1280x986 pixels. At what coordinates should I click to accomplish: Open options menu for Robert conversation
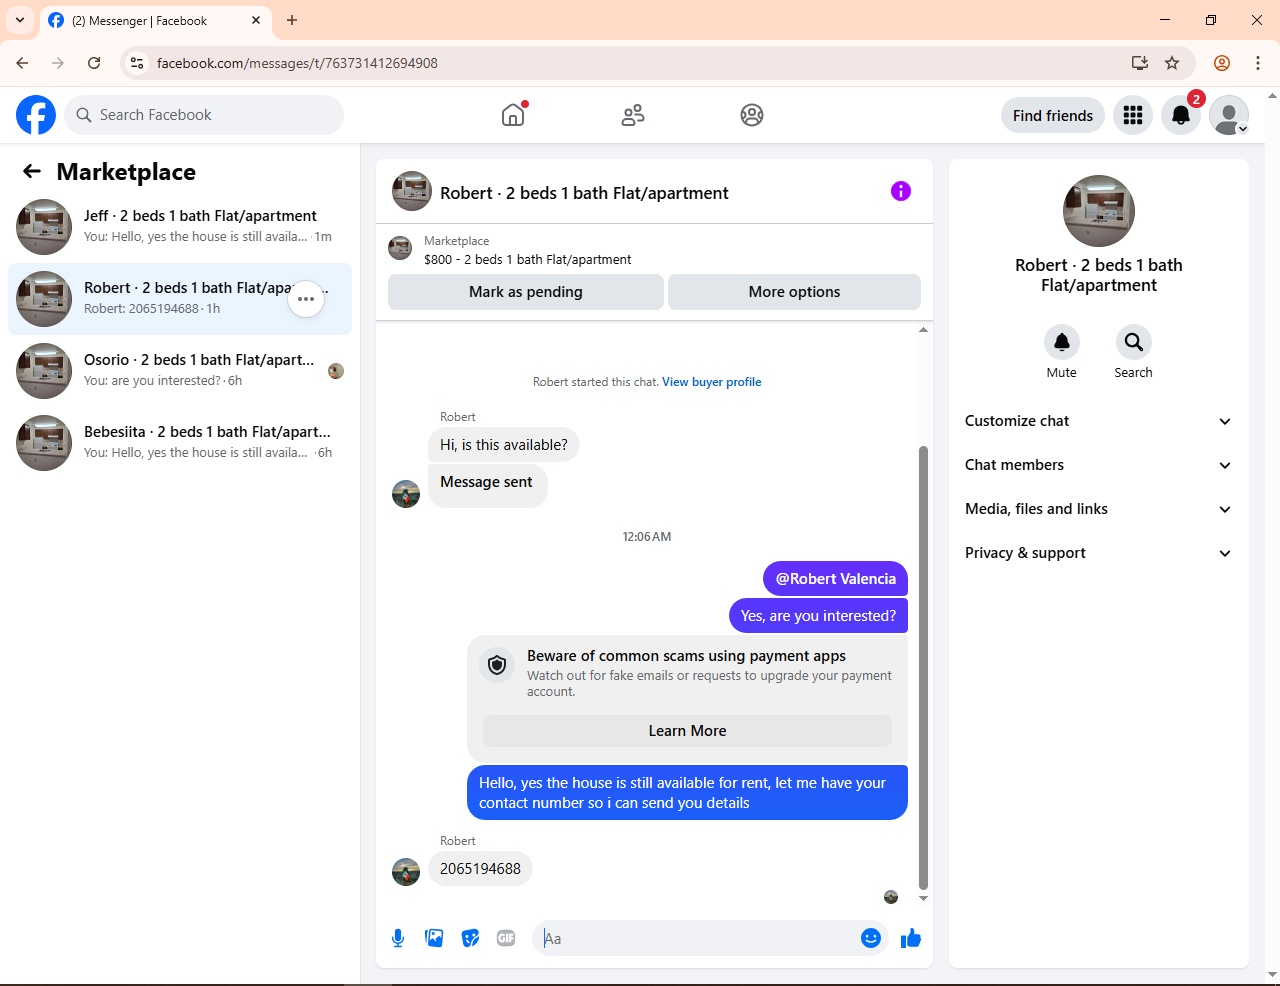coord(306,299)
